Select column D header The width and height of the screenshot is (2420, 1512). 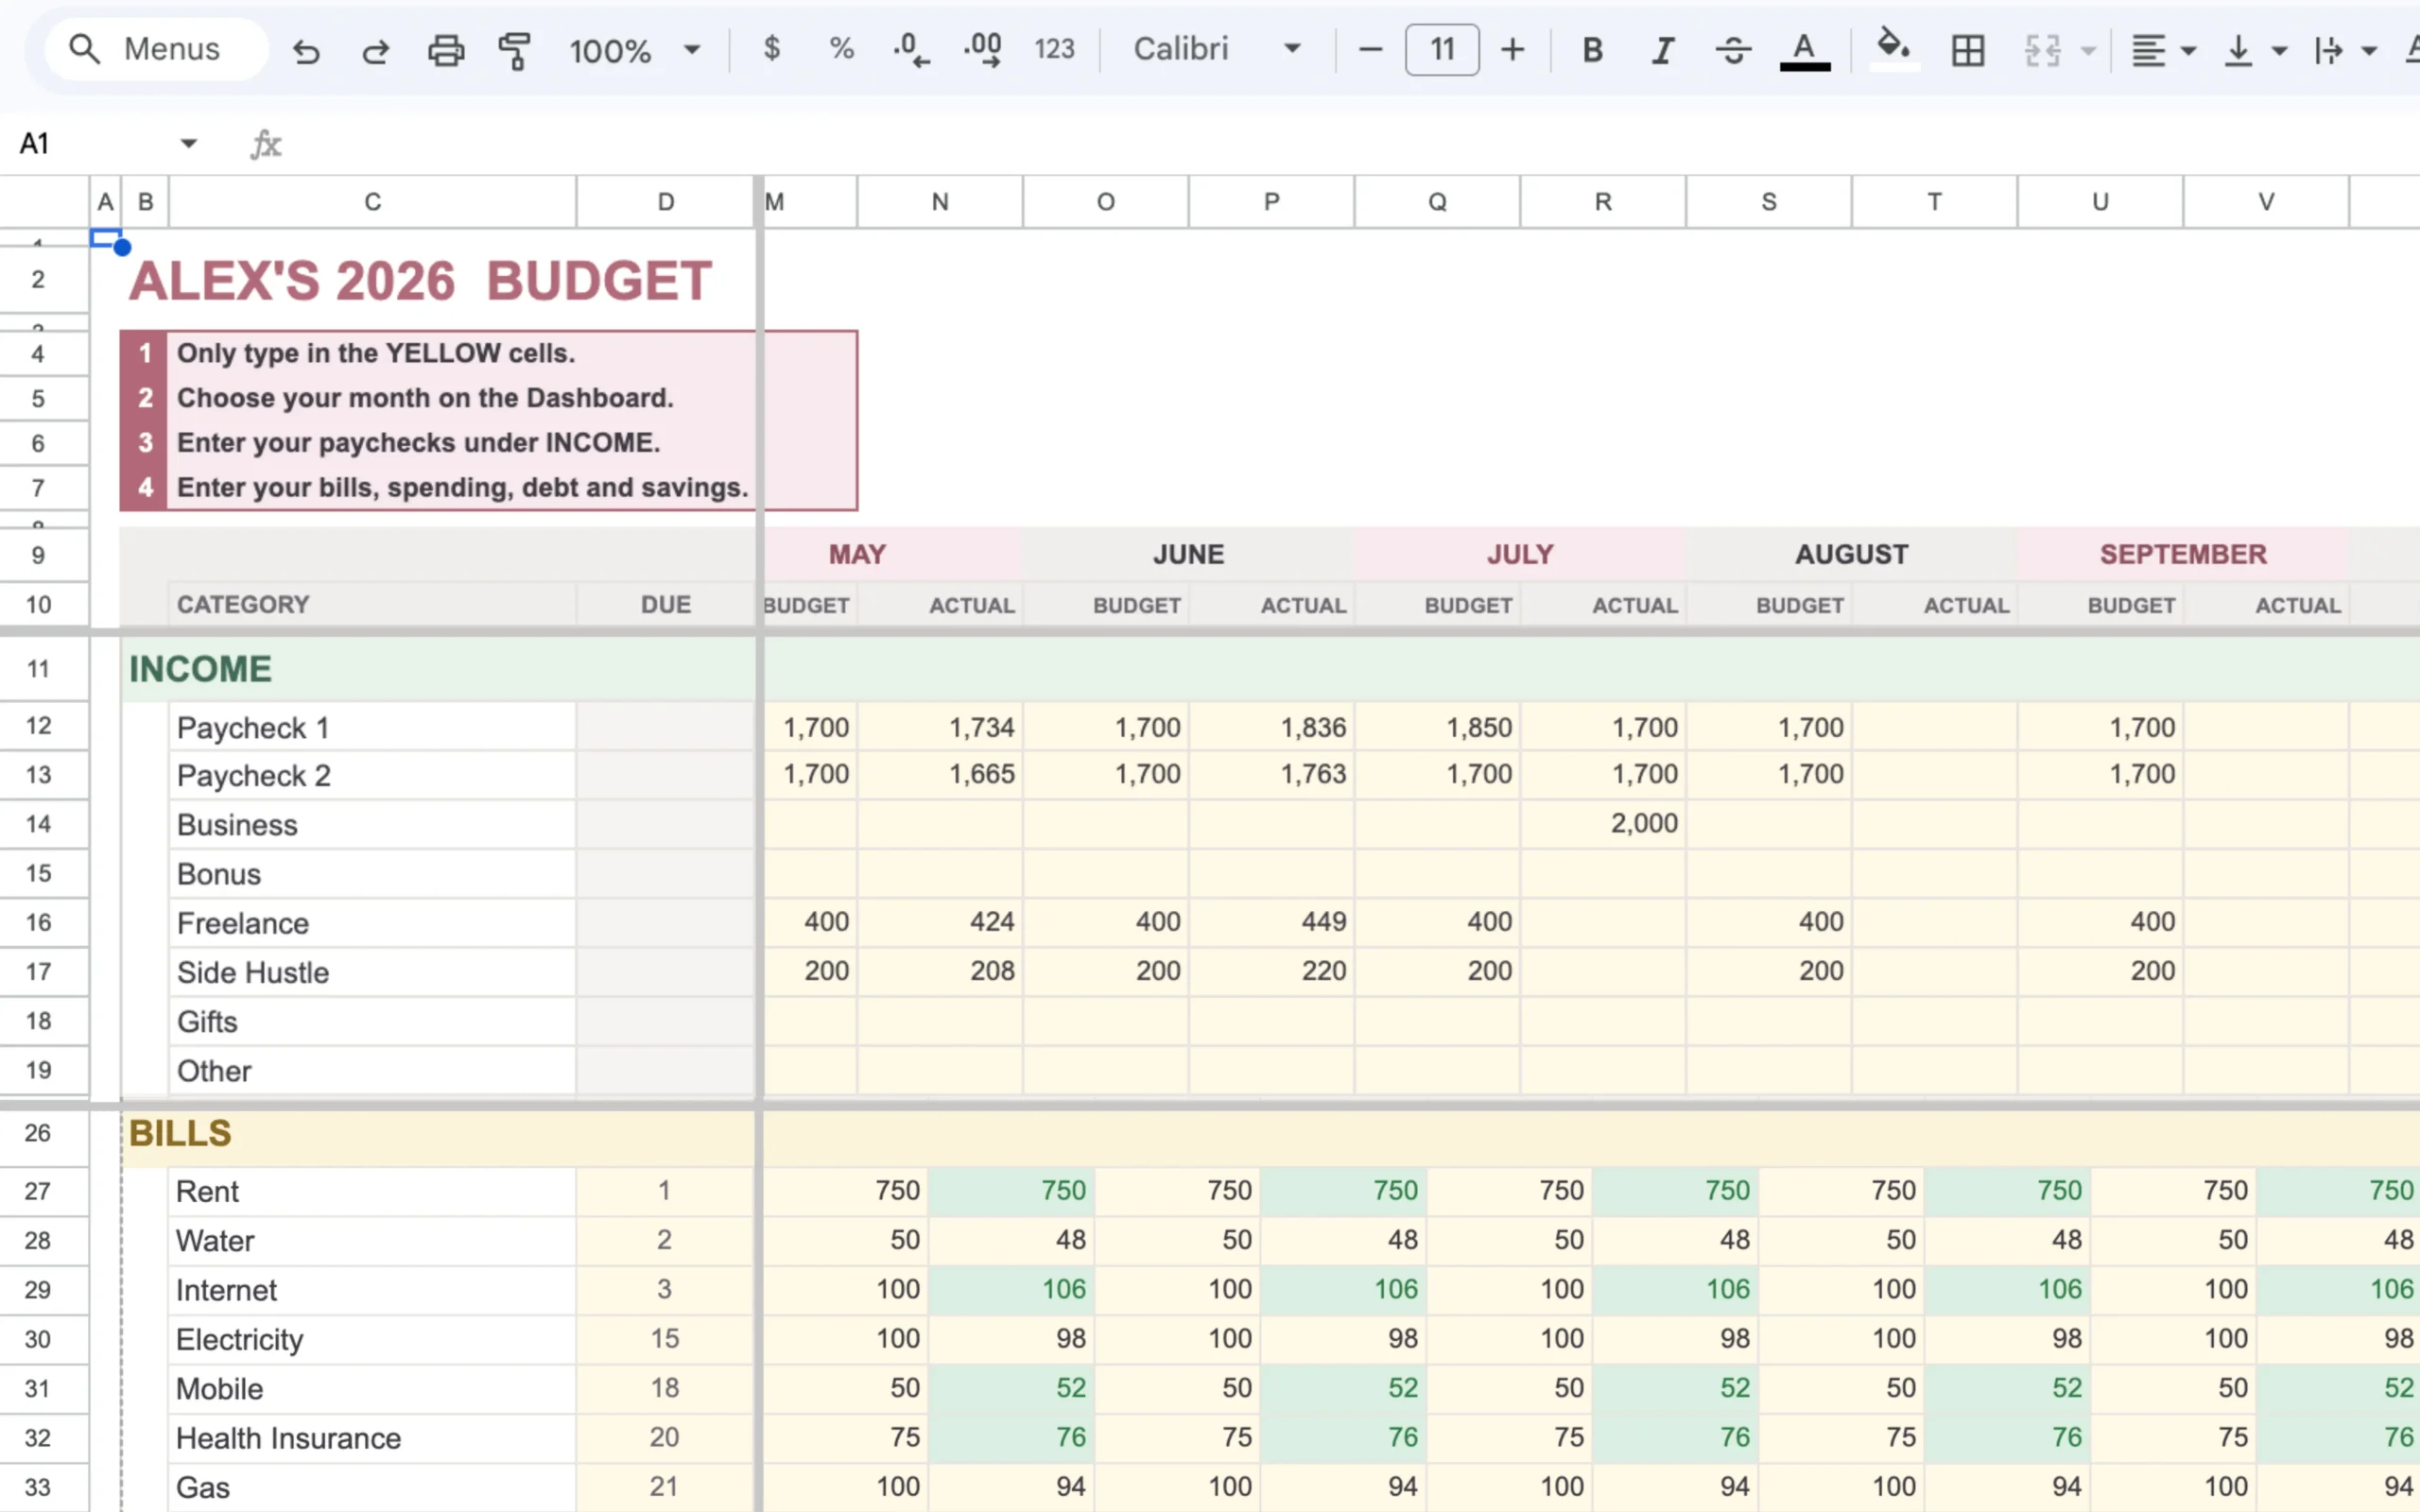[x=665, y=202]
